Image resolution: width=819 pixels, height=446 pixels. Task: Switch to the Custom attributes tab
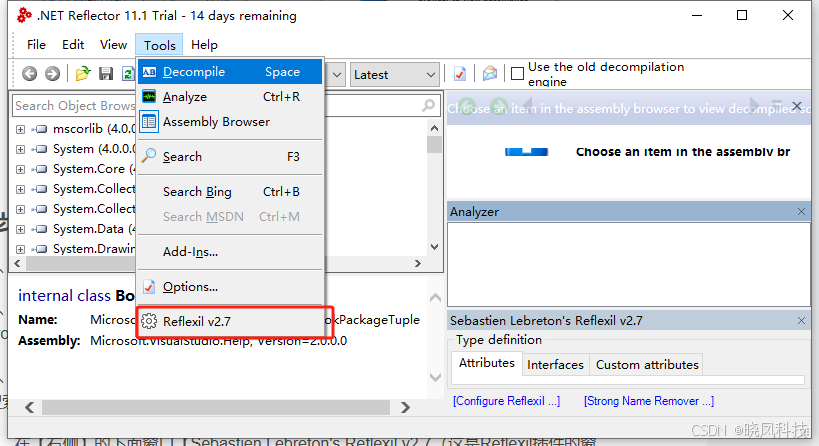coord(647,365)
